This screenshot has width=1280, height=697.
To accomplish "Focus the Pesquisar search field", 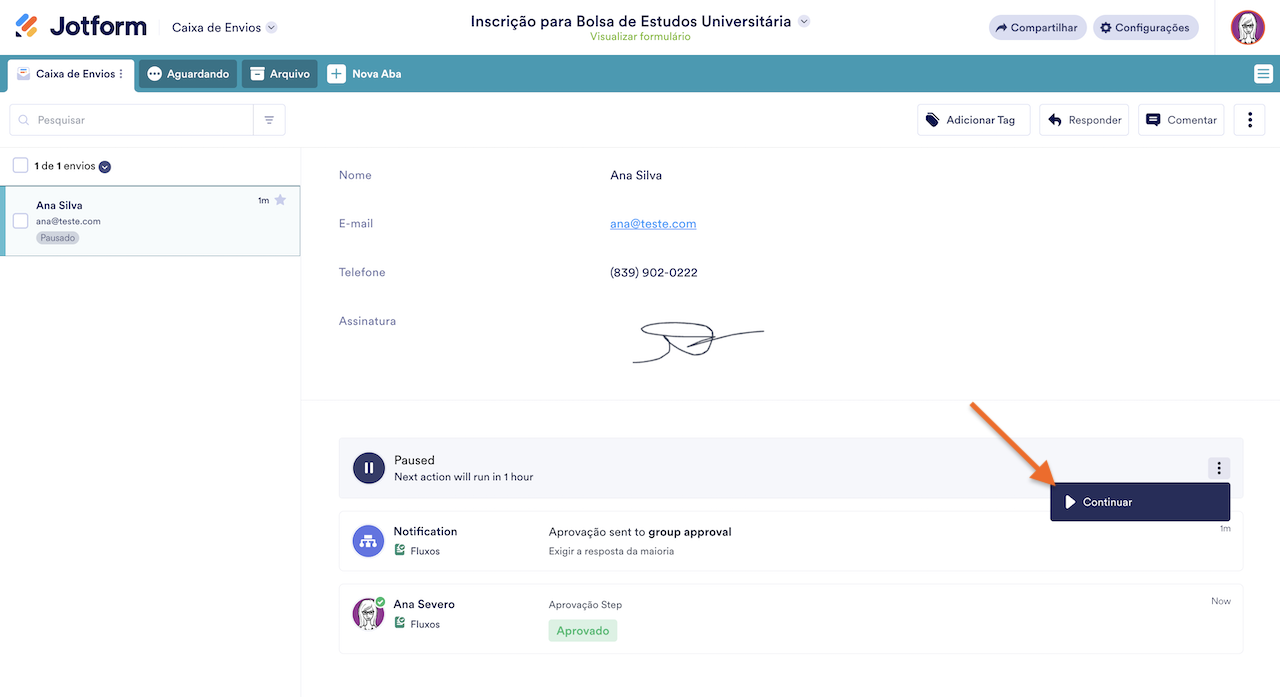I will click(x=132, y=120).
